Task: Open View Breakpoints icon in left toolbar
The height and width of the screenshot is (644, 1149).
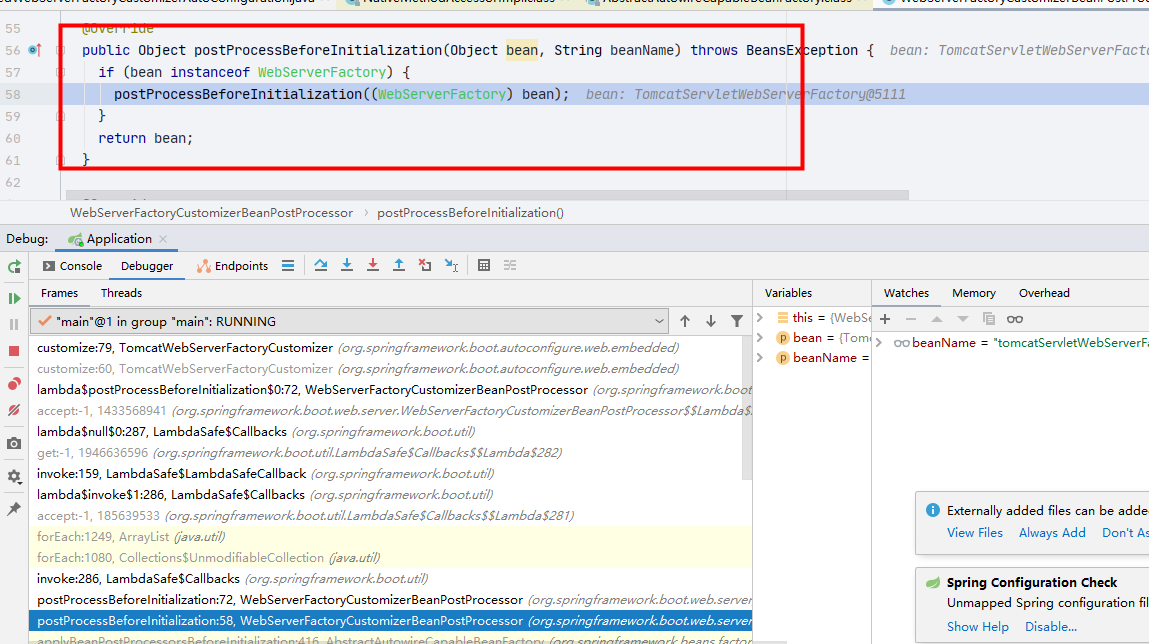Action: pyautogui.click(x=14, y=384)
